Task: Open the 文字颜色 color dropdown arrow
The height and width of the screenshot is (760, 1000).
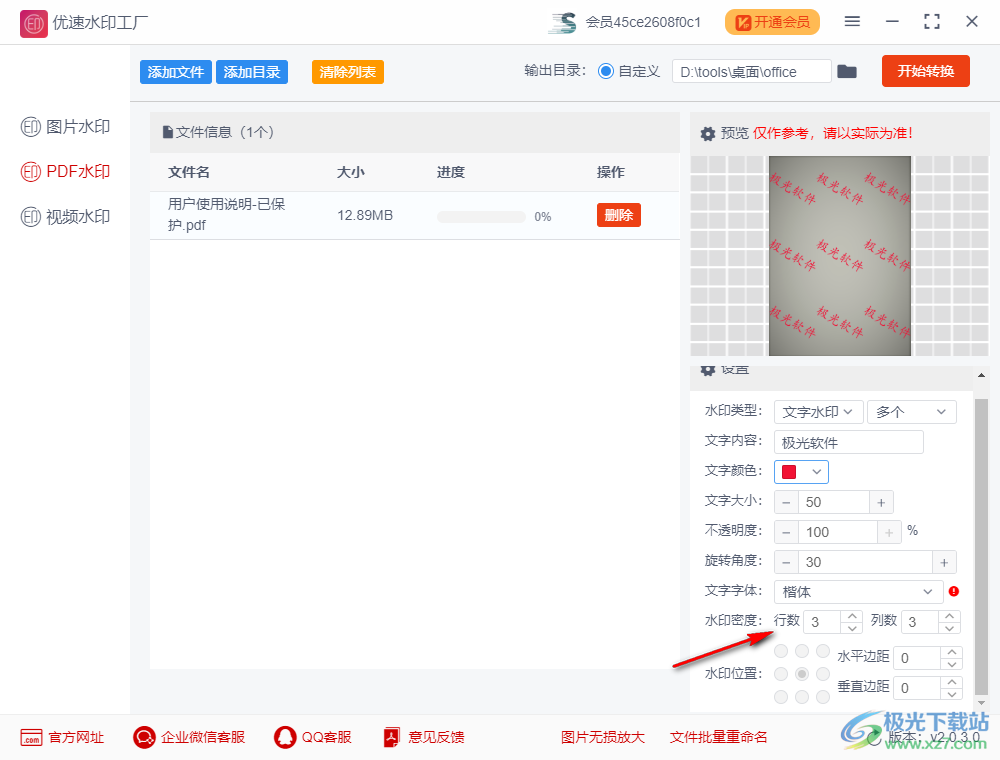Action: coord(815,471)
